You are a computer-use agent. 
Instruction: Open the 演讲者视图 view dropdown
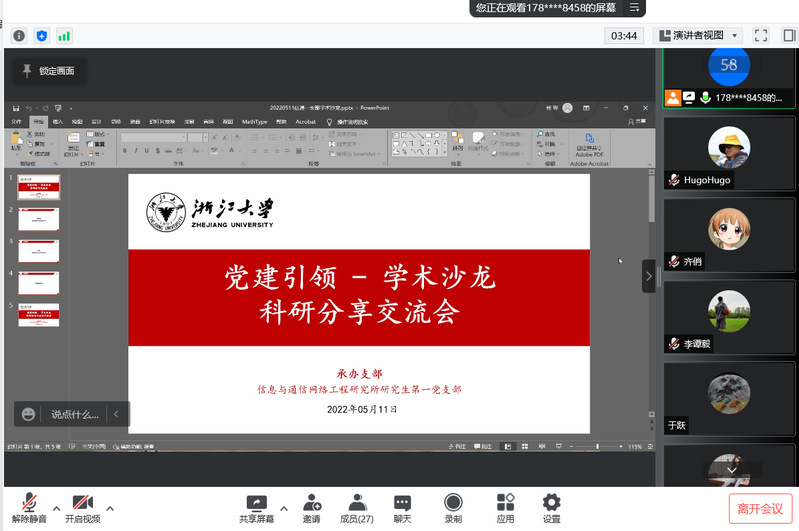pos(698,35)
